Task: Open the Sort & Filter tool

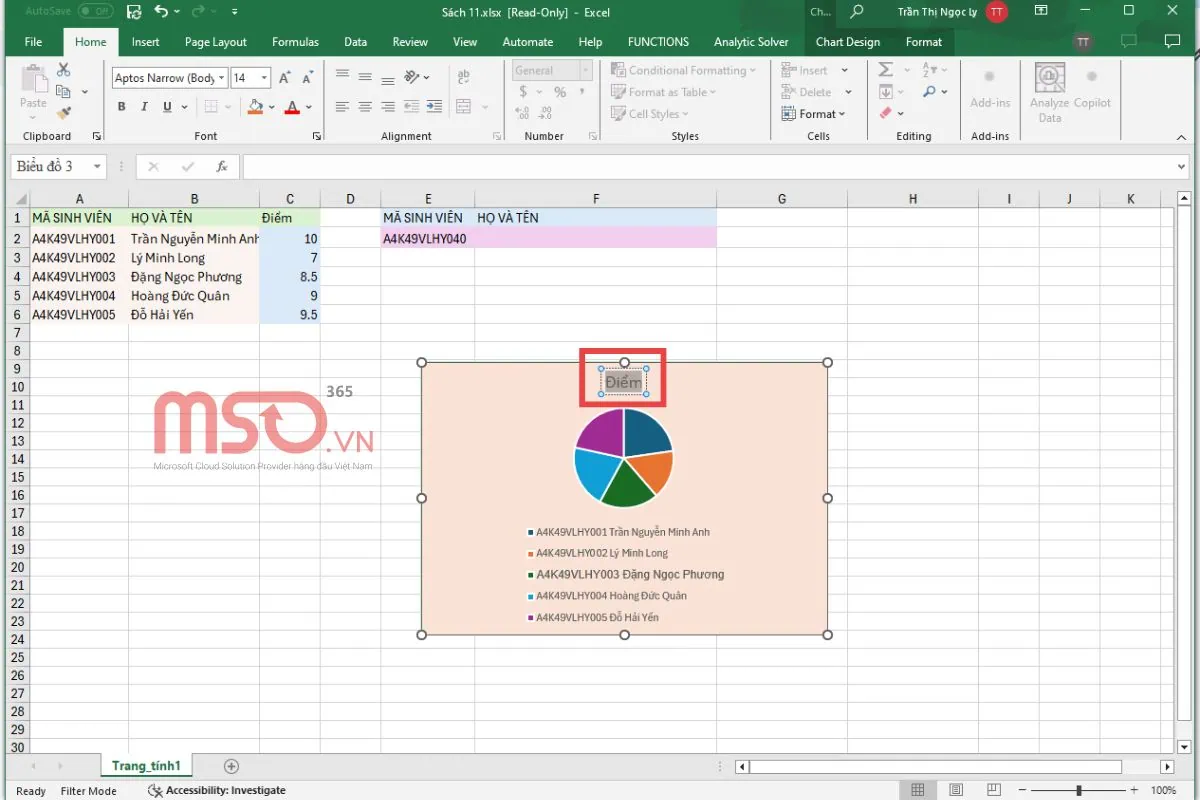Action: pos(928,69)
